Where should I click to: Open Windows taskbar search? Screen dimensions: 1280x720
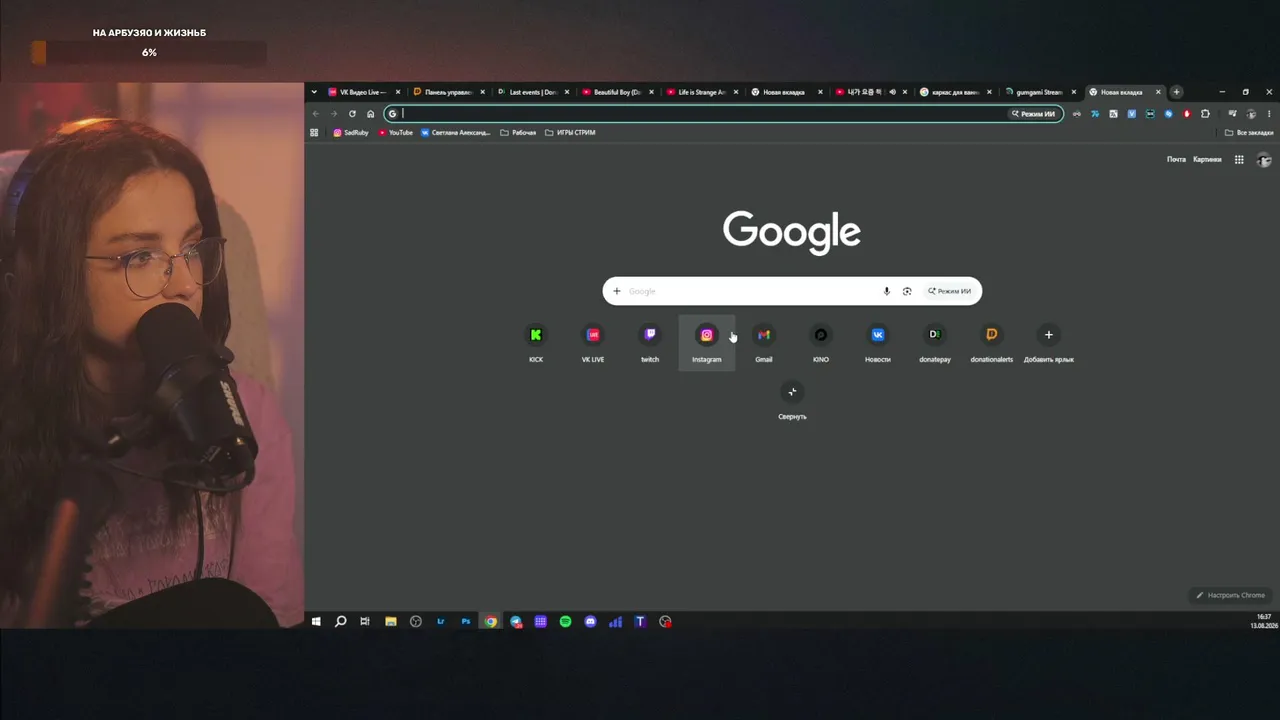click(x=340, y=622)
